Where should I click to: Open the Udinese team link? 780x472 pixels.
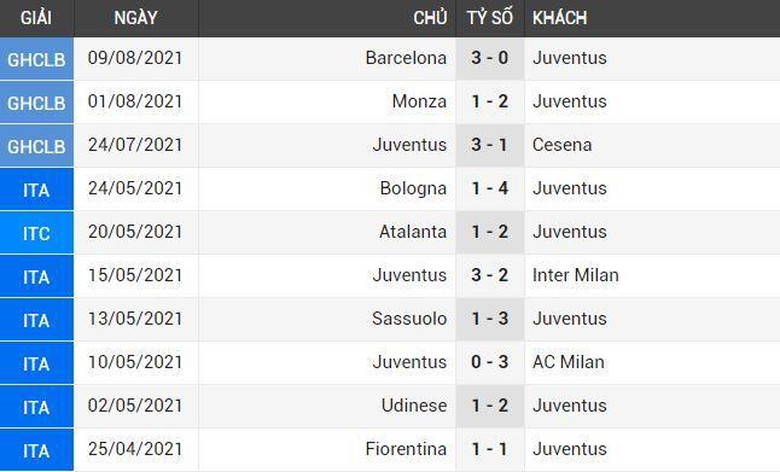click(x=414, y=406)
